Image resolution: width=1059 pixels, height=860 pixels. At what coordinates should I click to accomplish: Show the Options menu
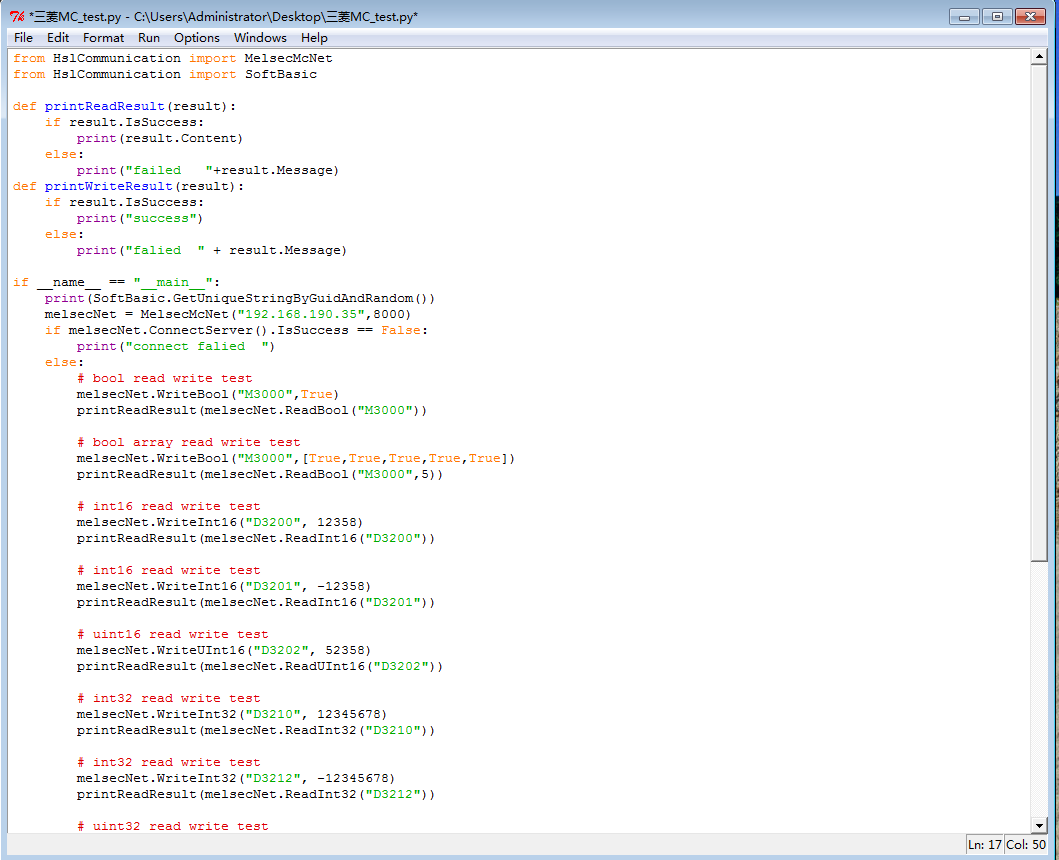tap(196, 37)
